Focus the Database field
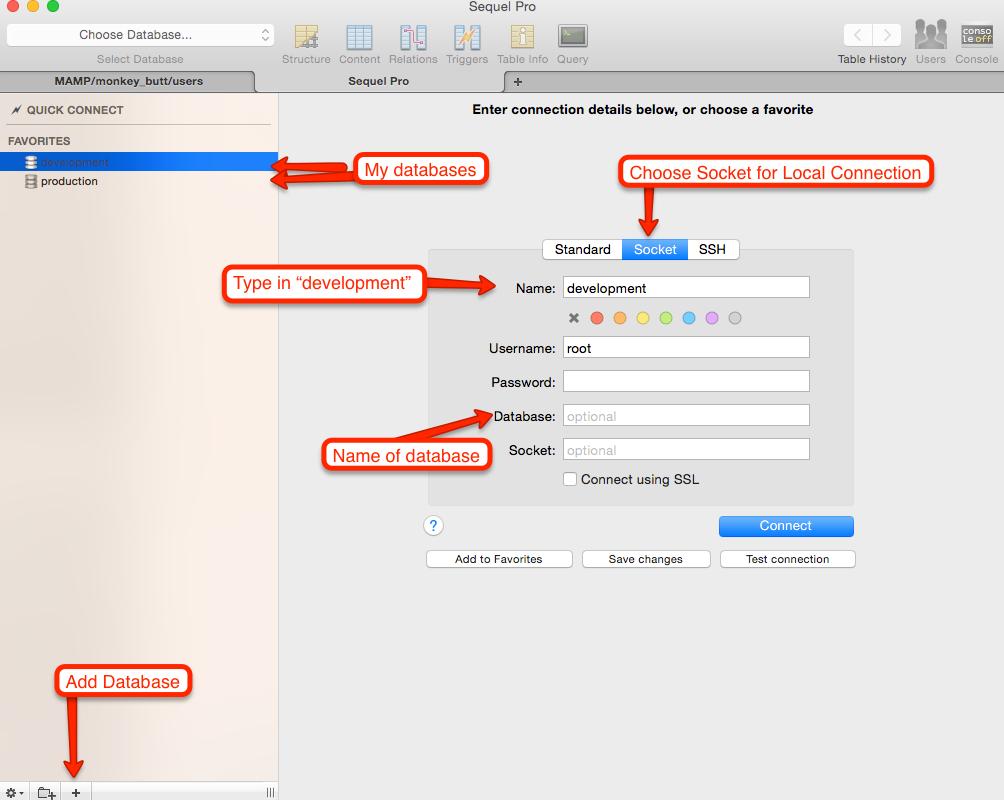 (x=686, y=416)
